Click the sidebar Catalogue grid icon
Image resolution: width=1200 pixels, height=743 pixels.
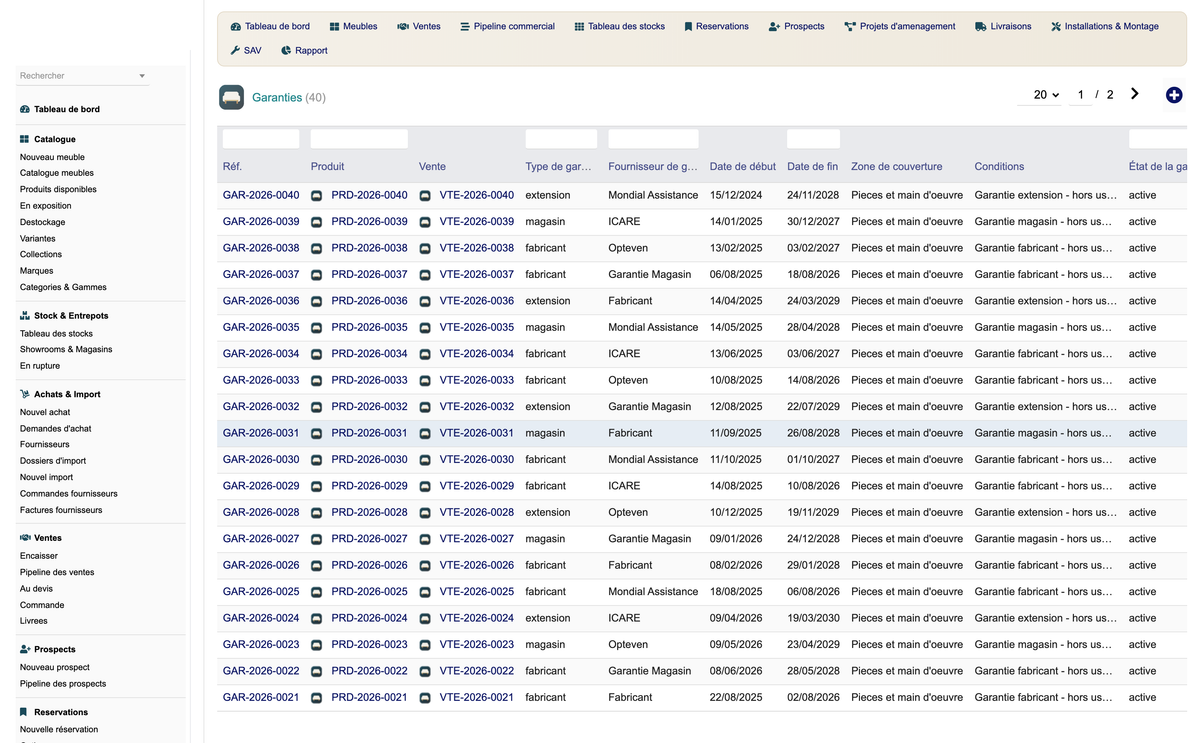(25, 139)
